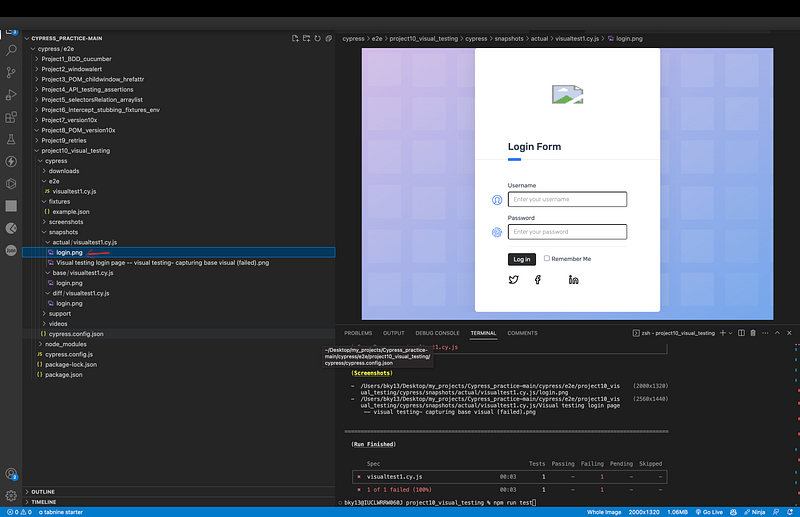The height and width of the screenshot is (517, 800).
Task: Click the Log in button
Action: point(521,259)
